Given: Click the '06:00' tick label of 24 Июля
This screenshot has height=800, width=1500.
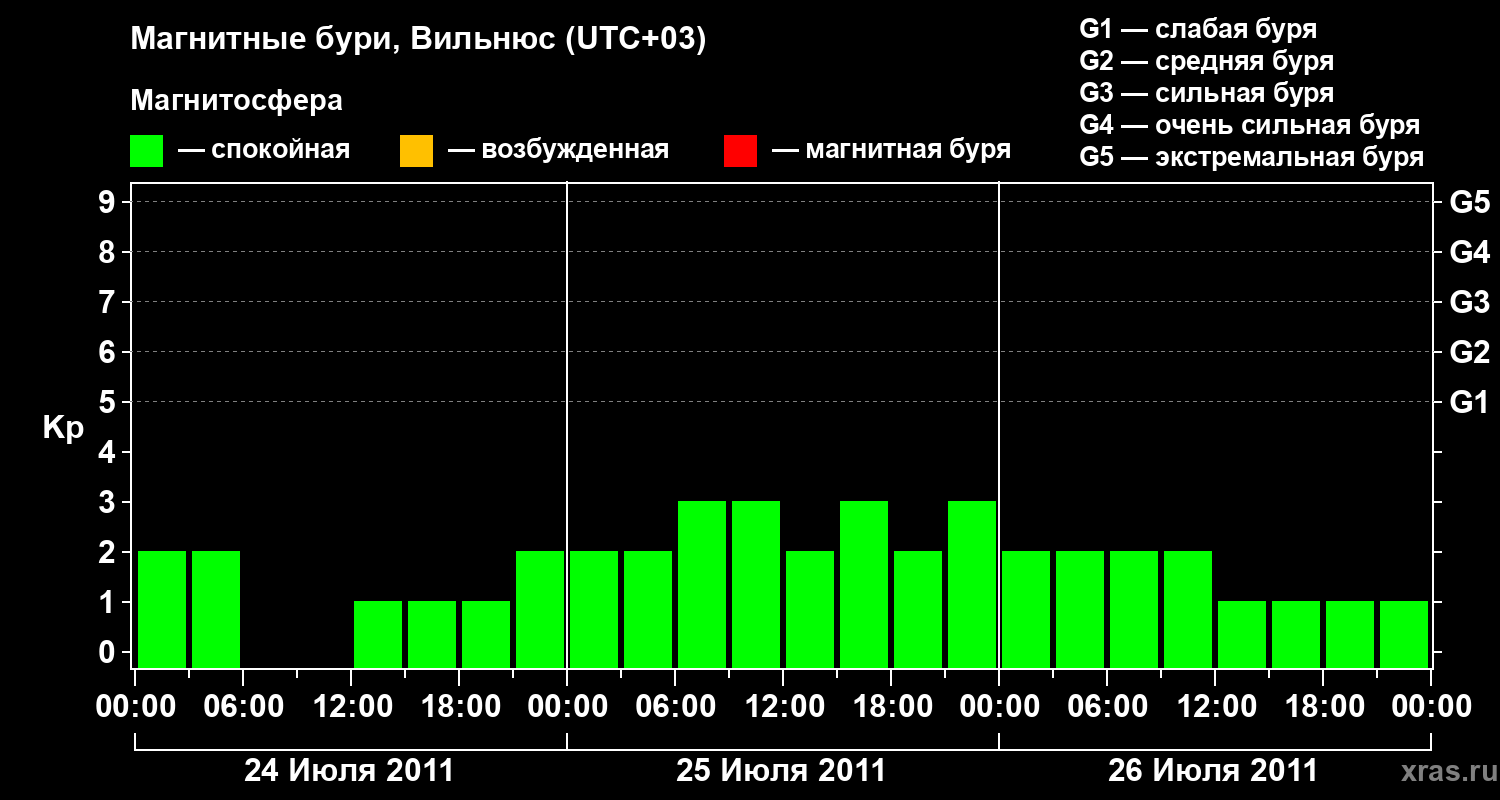Looking at the screenshot, I should [243, 707].
